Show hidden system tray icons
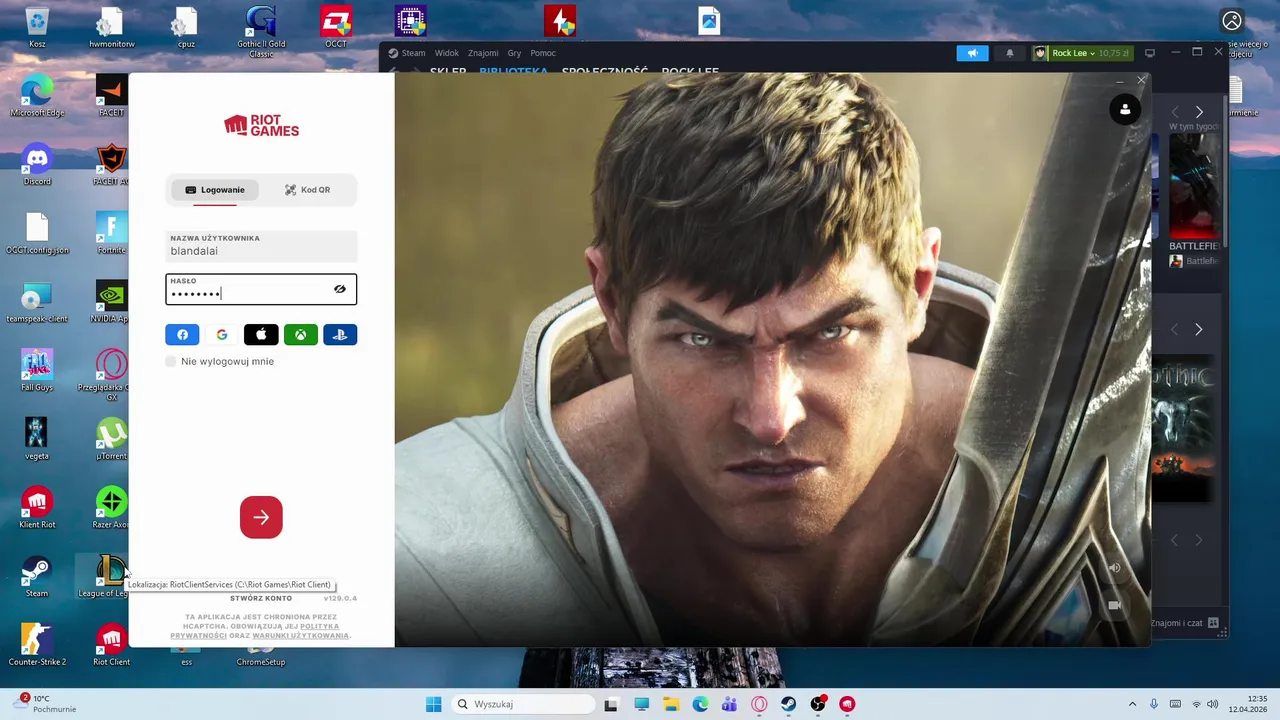This screenshot has width=1280, height=720. (x=1132, y=704)
